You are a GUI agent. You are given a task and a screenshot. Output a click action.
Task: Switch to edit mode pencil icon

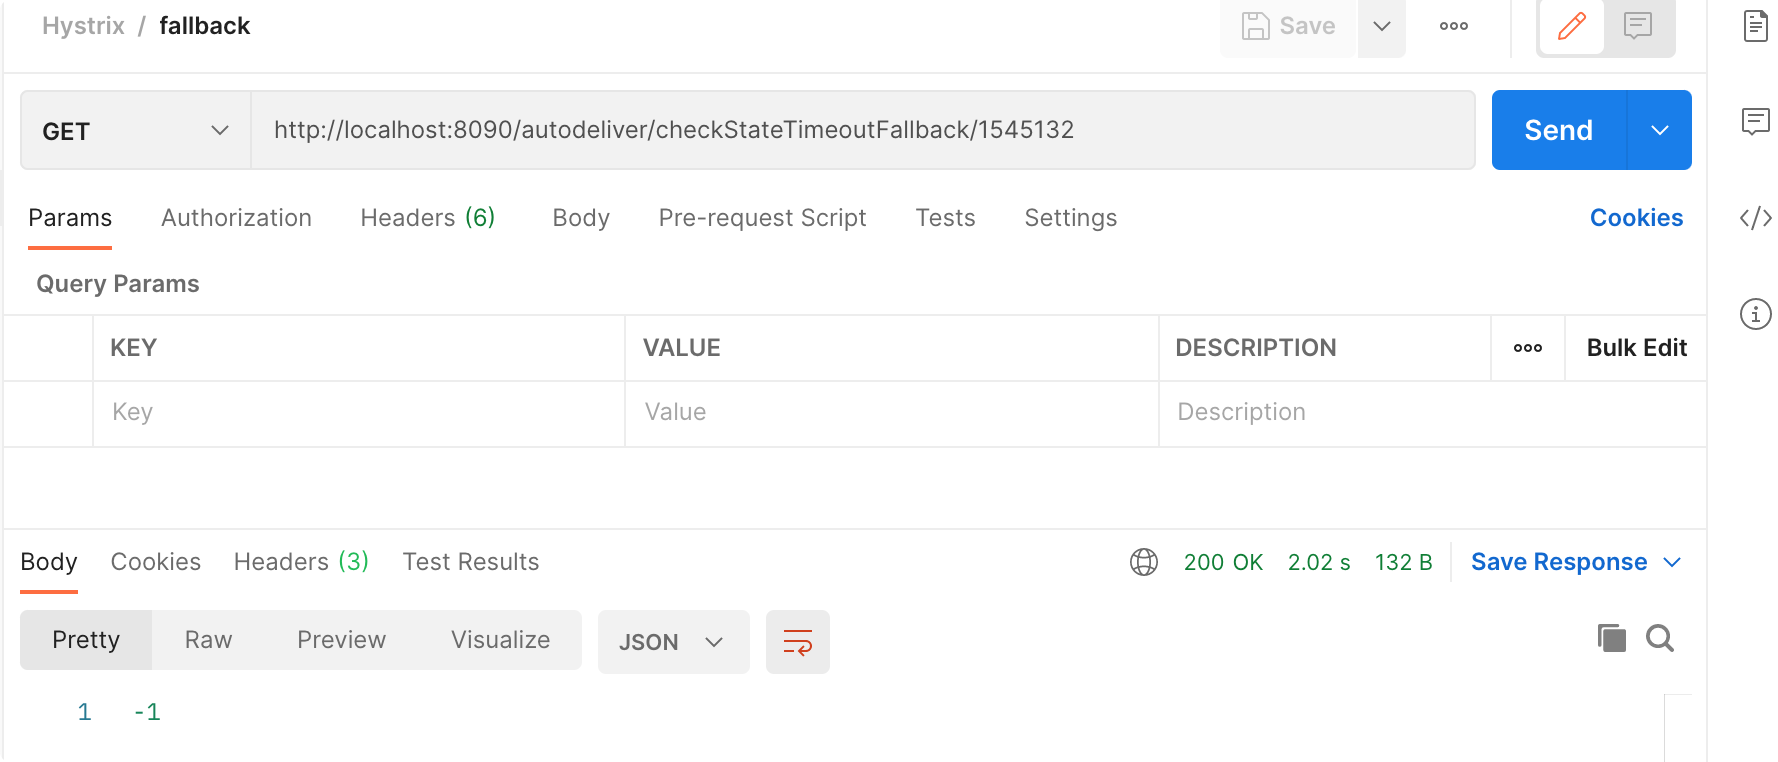coord(1572,26)
